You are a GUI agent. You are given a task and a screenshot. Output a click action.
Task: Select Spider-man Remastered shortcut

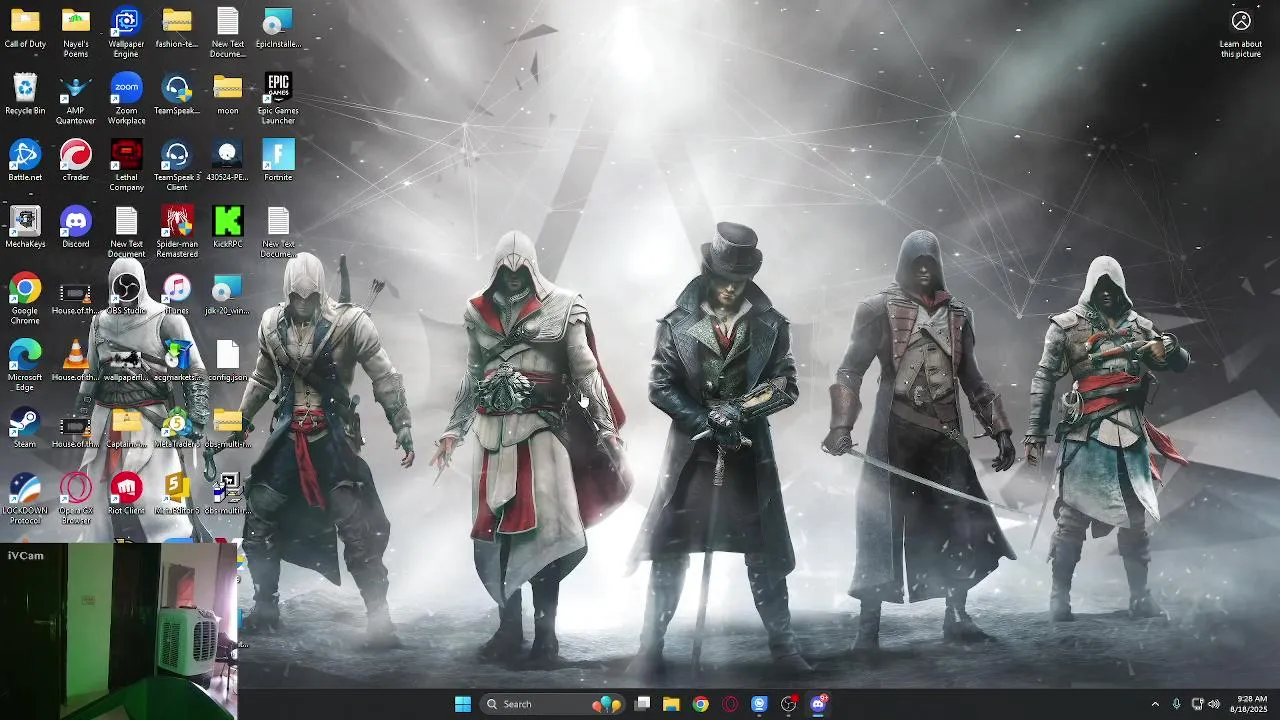tap(177, 233)
